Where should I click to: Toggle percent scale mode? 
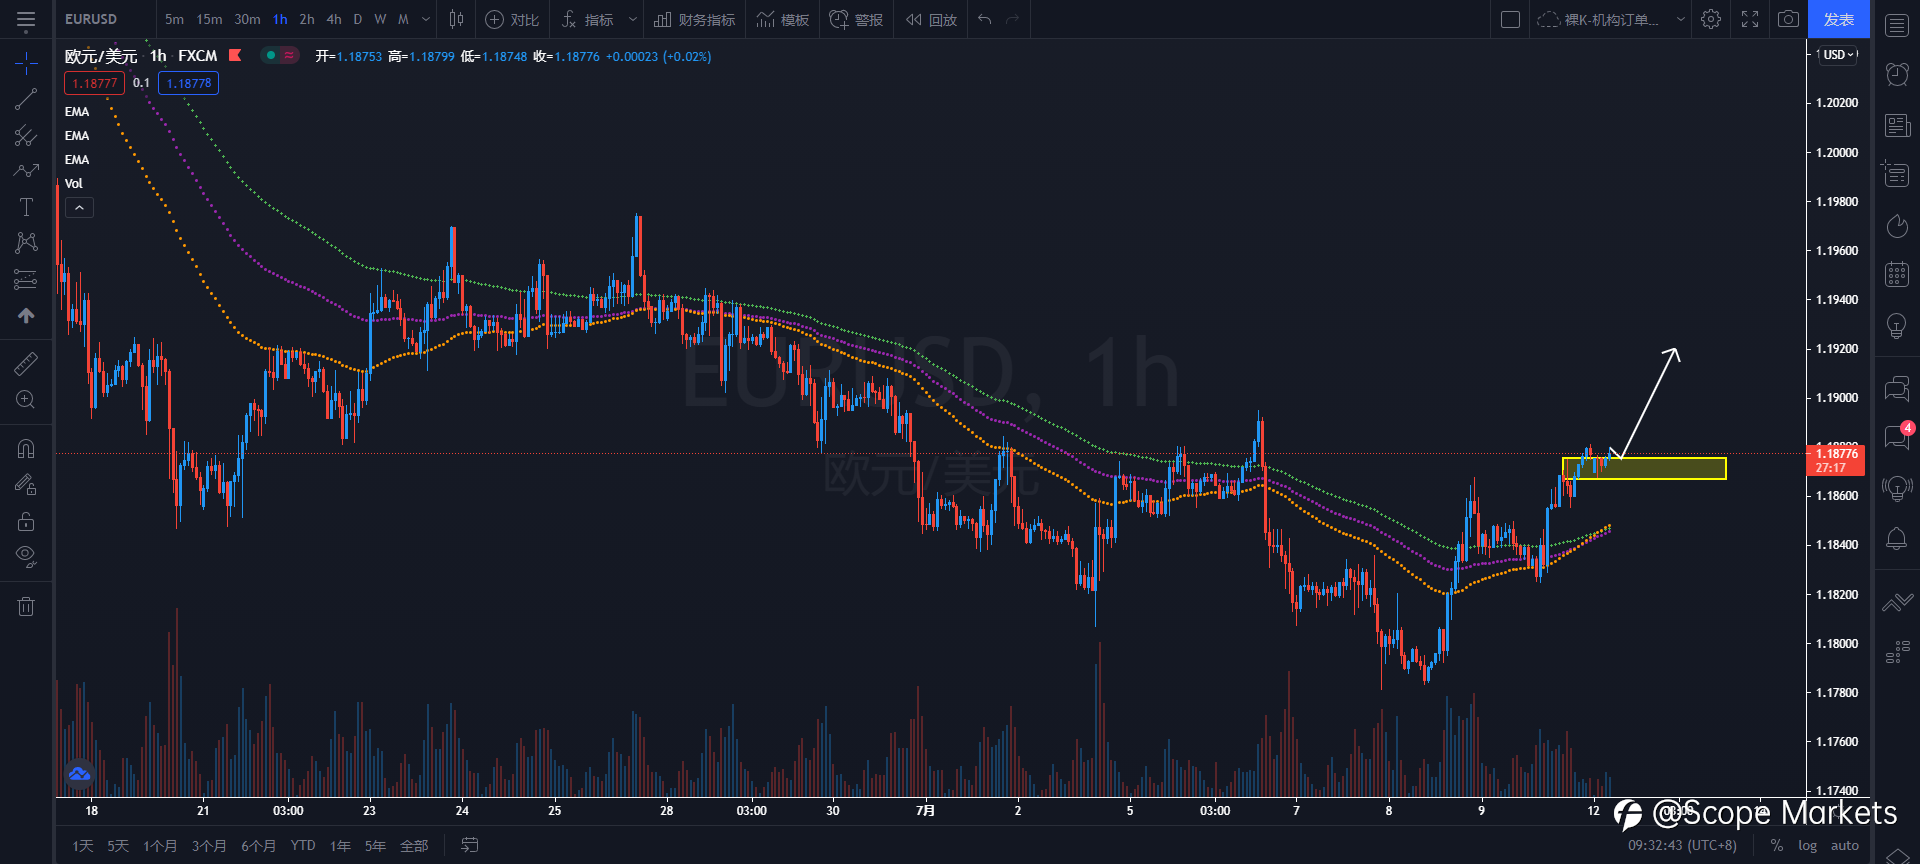tap(1777, 846)
